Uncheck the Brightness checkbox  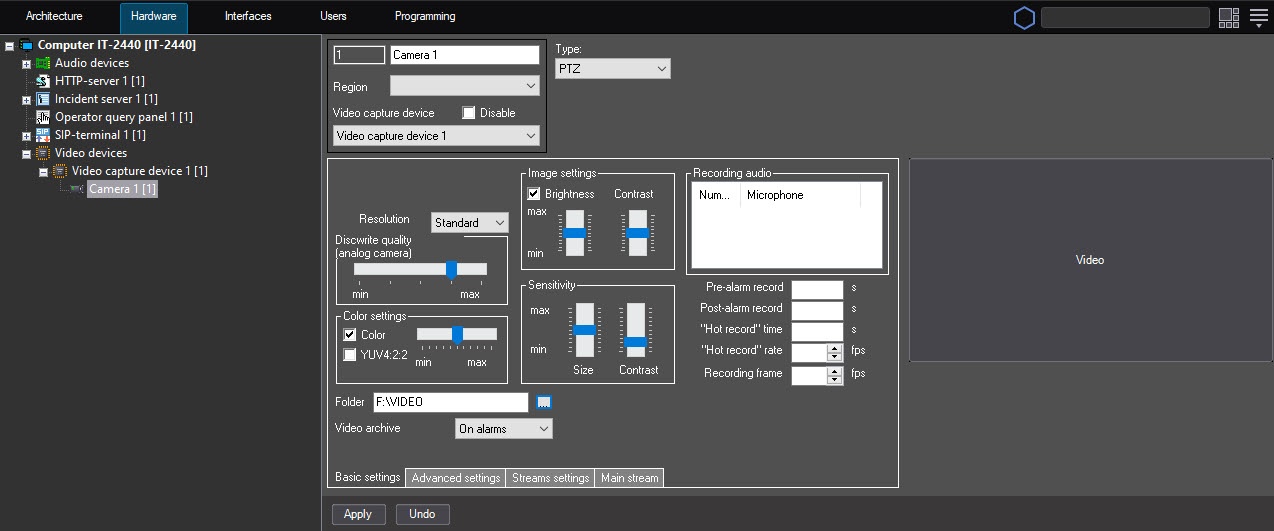(x=534, y=194)
